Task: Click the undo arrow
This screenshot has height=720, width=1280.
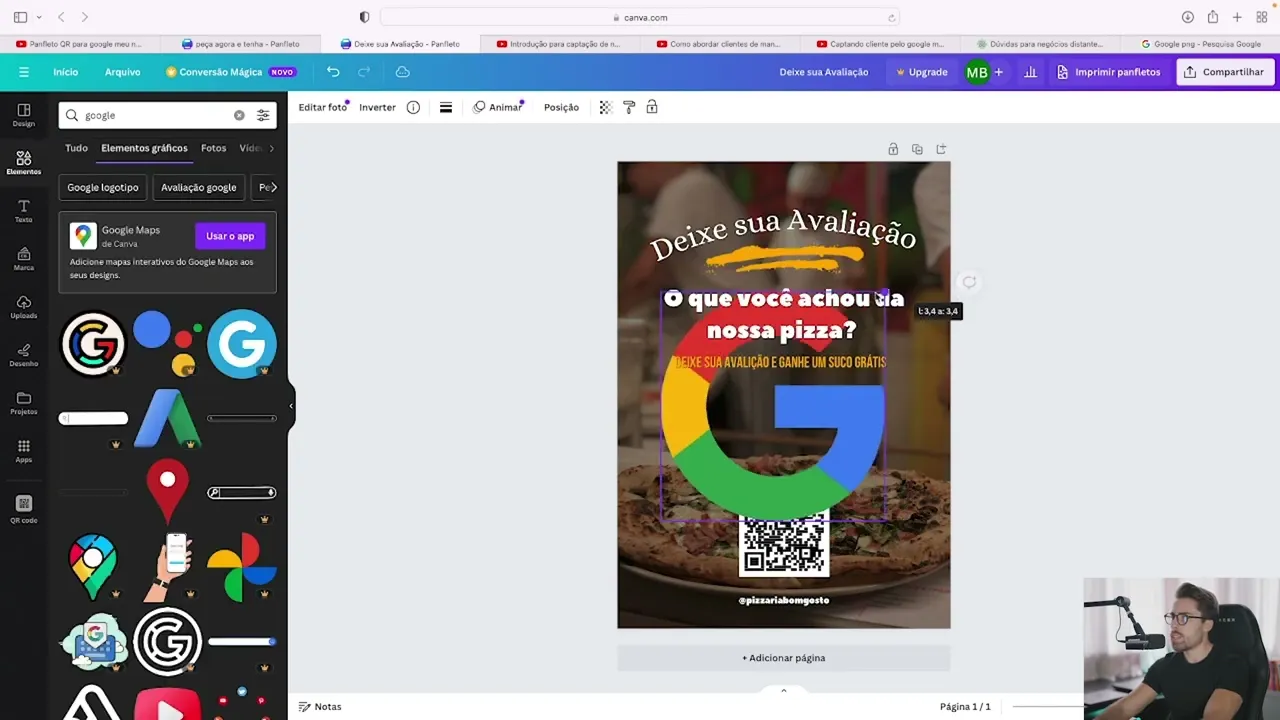Action: pos(333,72)
